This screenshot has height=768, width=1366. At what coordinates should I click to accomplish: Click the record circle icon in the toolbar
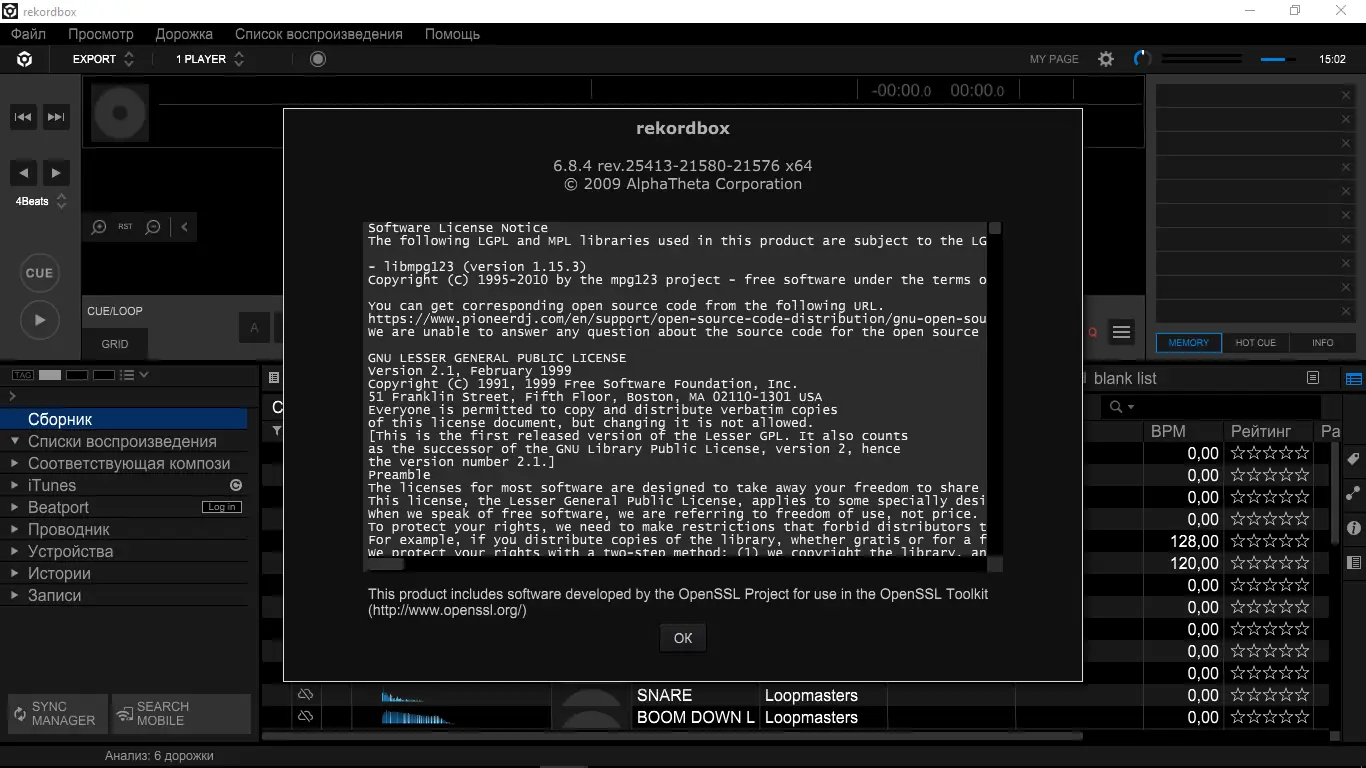pos(318,59)
